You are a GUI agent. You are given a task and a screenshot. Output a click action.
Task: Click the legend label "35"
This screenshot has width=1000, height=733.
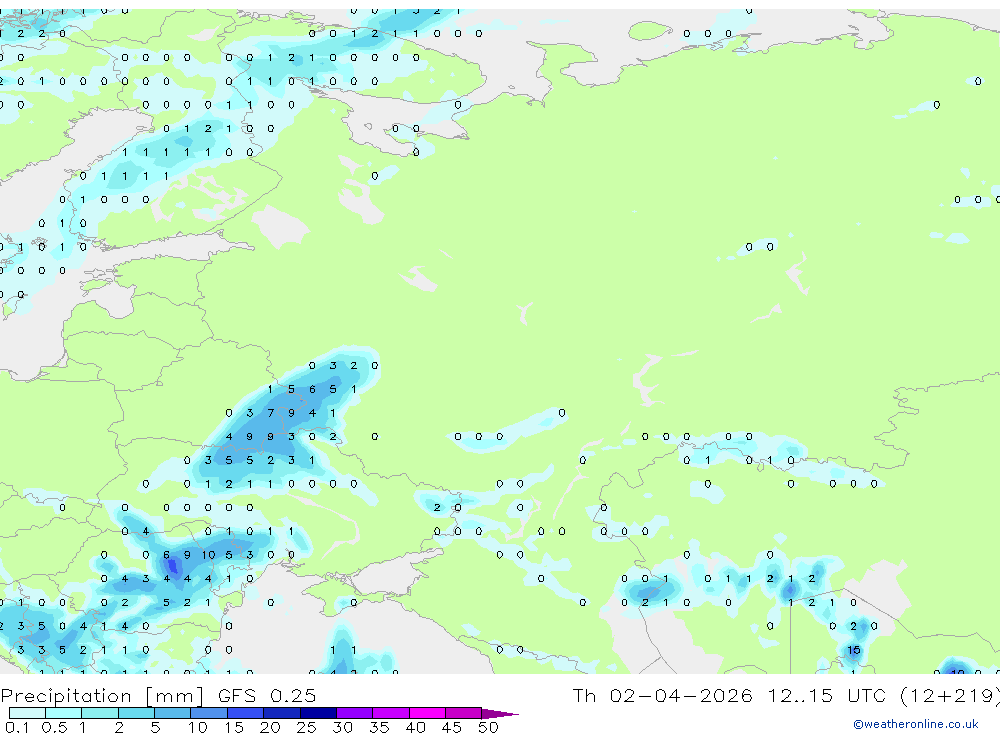[379, 727]
